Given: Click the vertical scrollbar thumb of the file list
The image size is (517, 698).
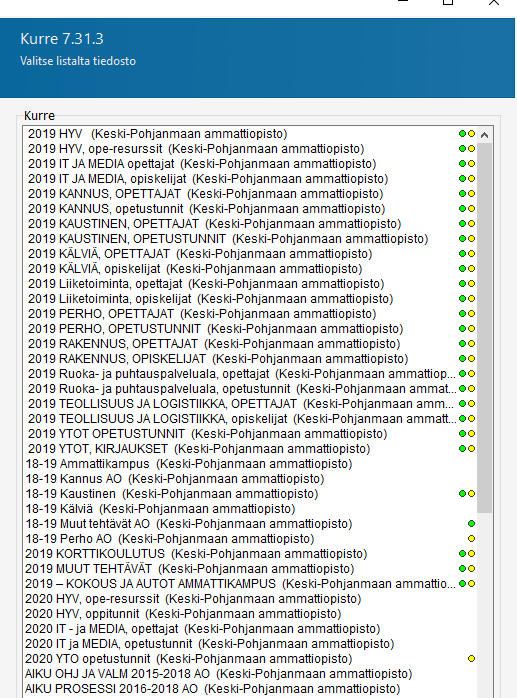Looking at the screenshot, I should pyautogui.click(x=484, y=328).
